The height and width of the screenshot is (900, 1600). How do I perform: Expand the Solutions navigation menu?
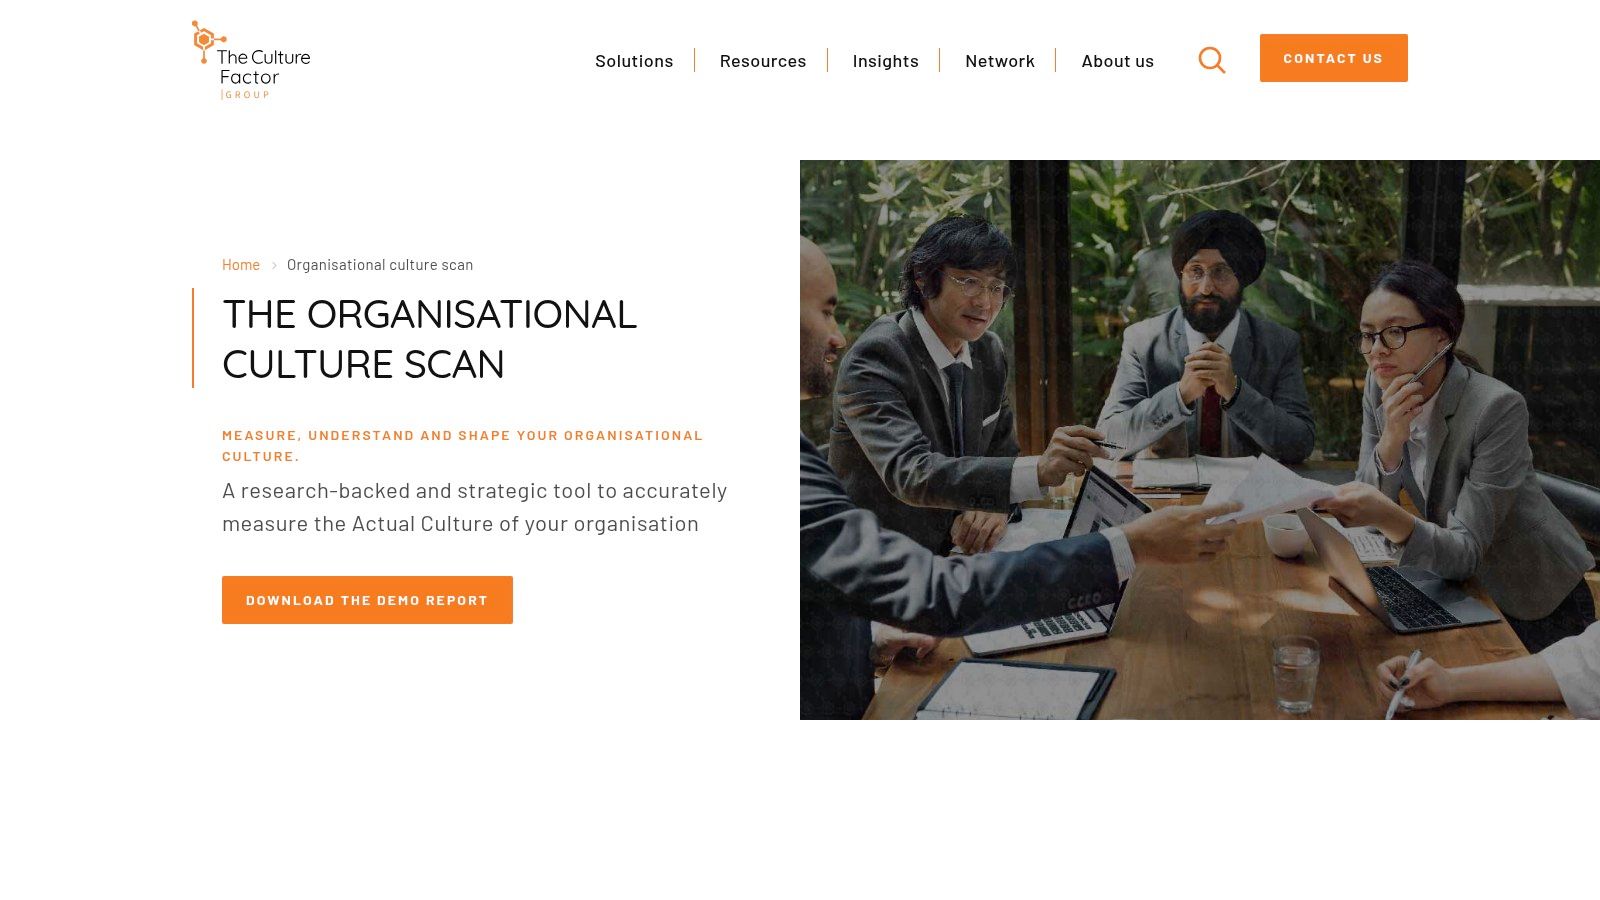(634, 61)
